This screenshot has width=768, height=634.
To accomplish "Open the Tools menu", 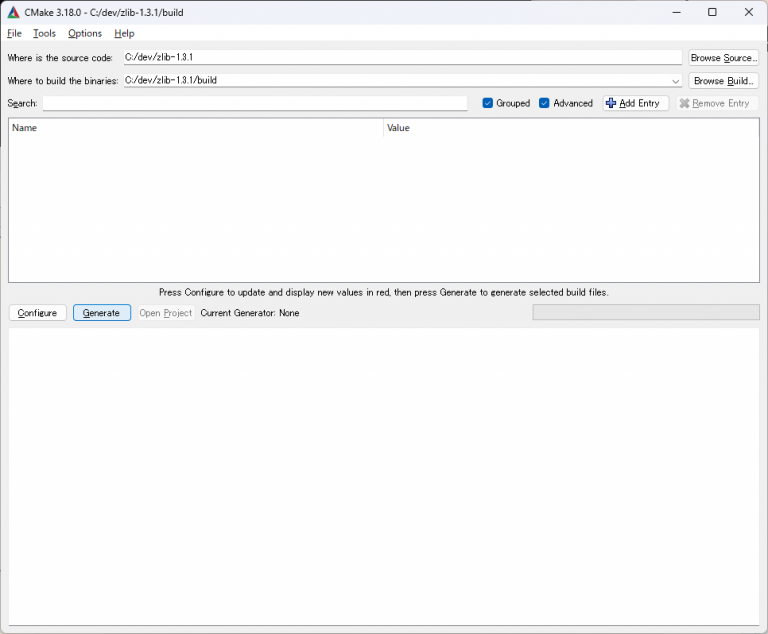I will coord(44,34).
